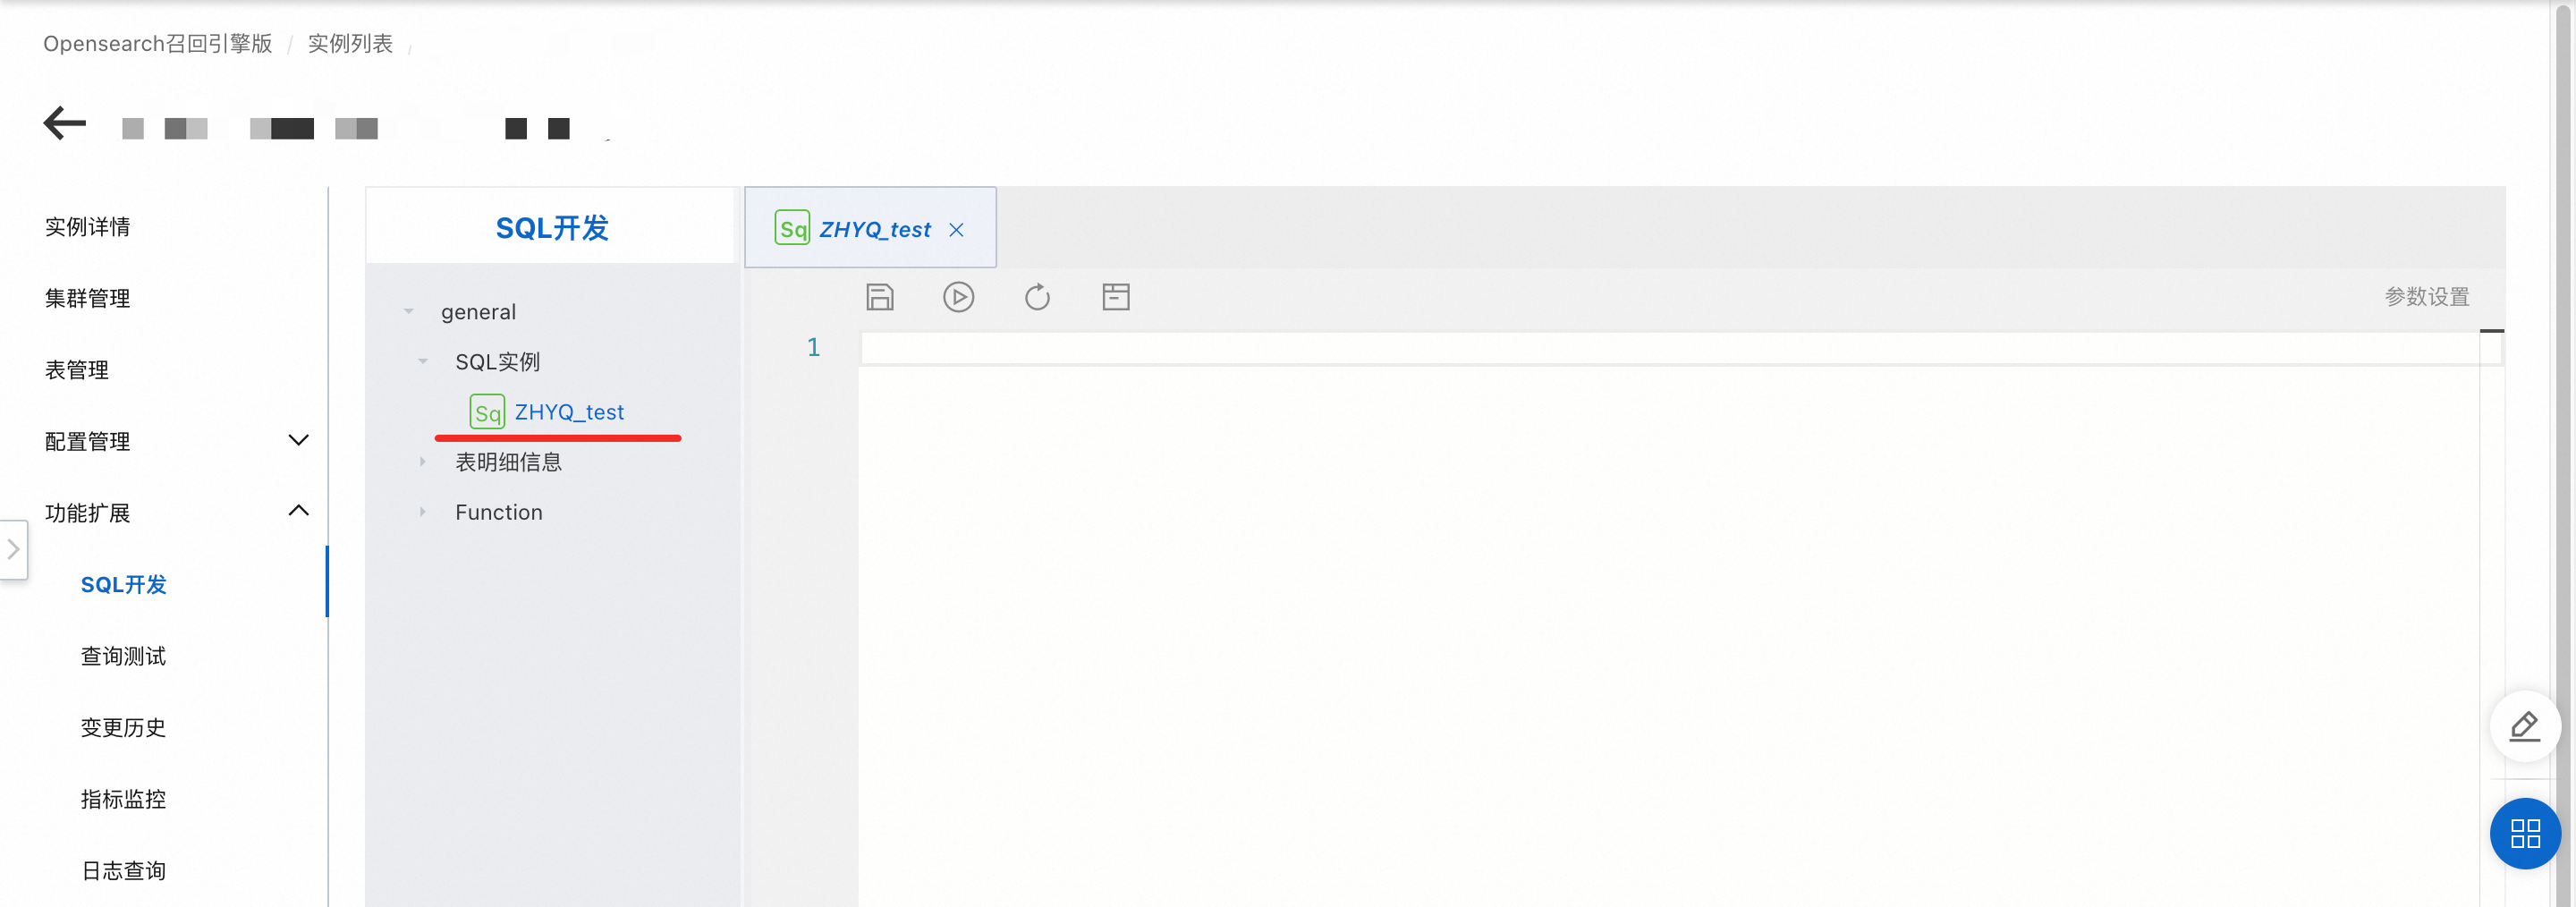The height and width of the screenshot is (907, 2576).
Task: Open the blue grid floating button
Action: coord(2525,833)
